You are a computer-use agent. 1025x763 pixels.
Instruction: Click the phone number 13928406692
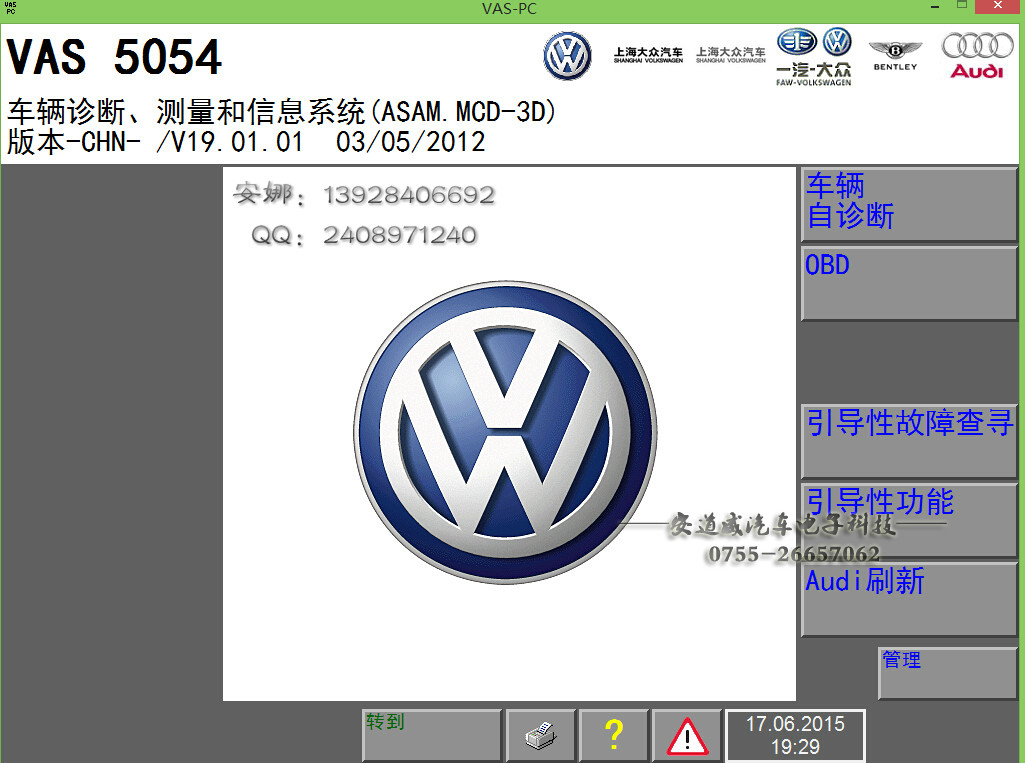[409, 195]
